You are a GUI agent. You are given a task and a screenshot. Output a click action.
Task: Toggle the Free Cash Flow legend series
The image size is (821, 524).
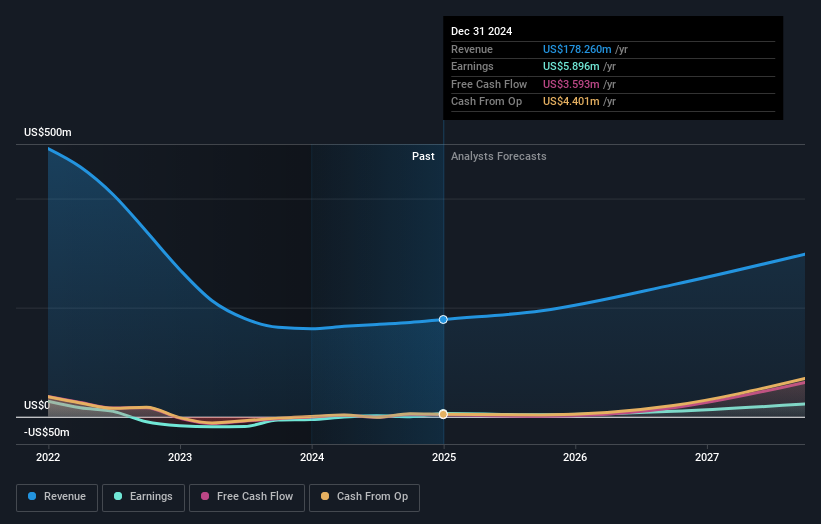[x=247, y=497]
